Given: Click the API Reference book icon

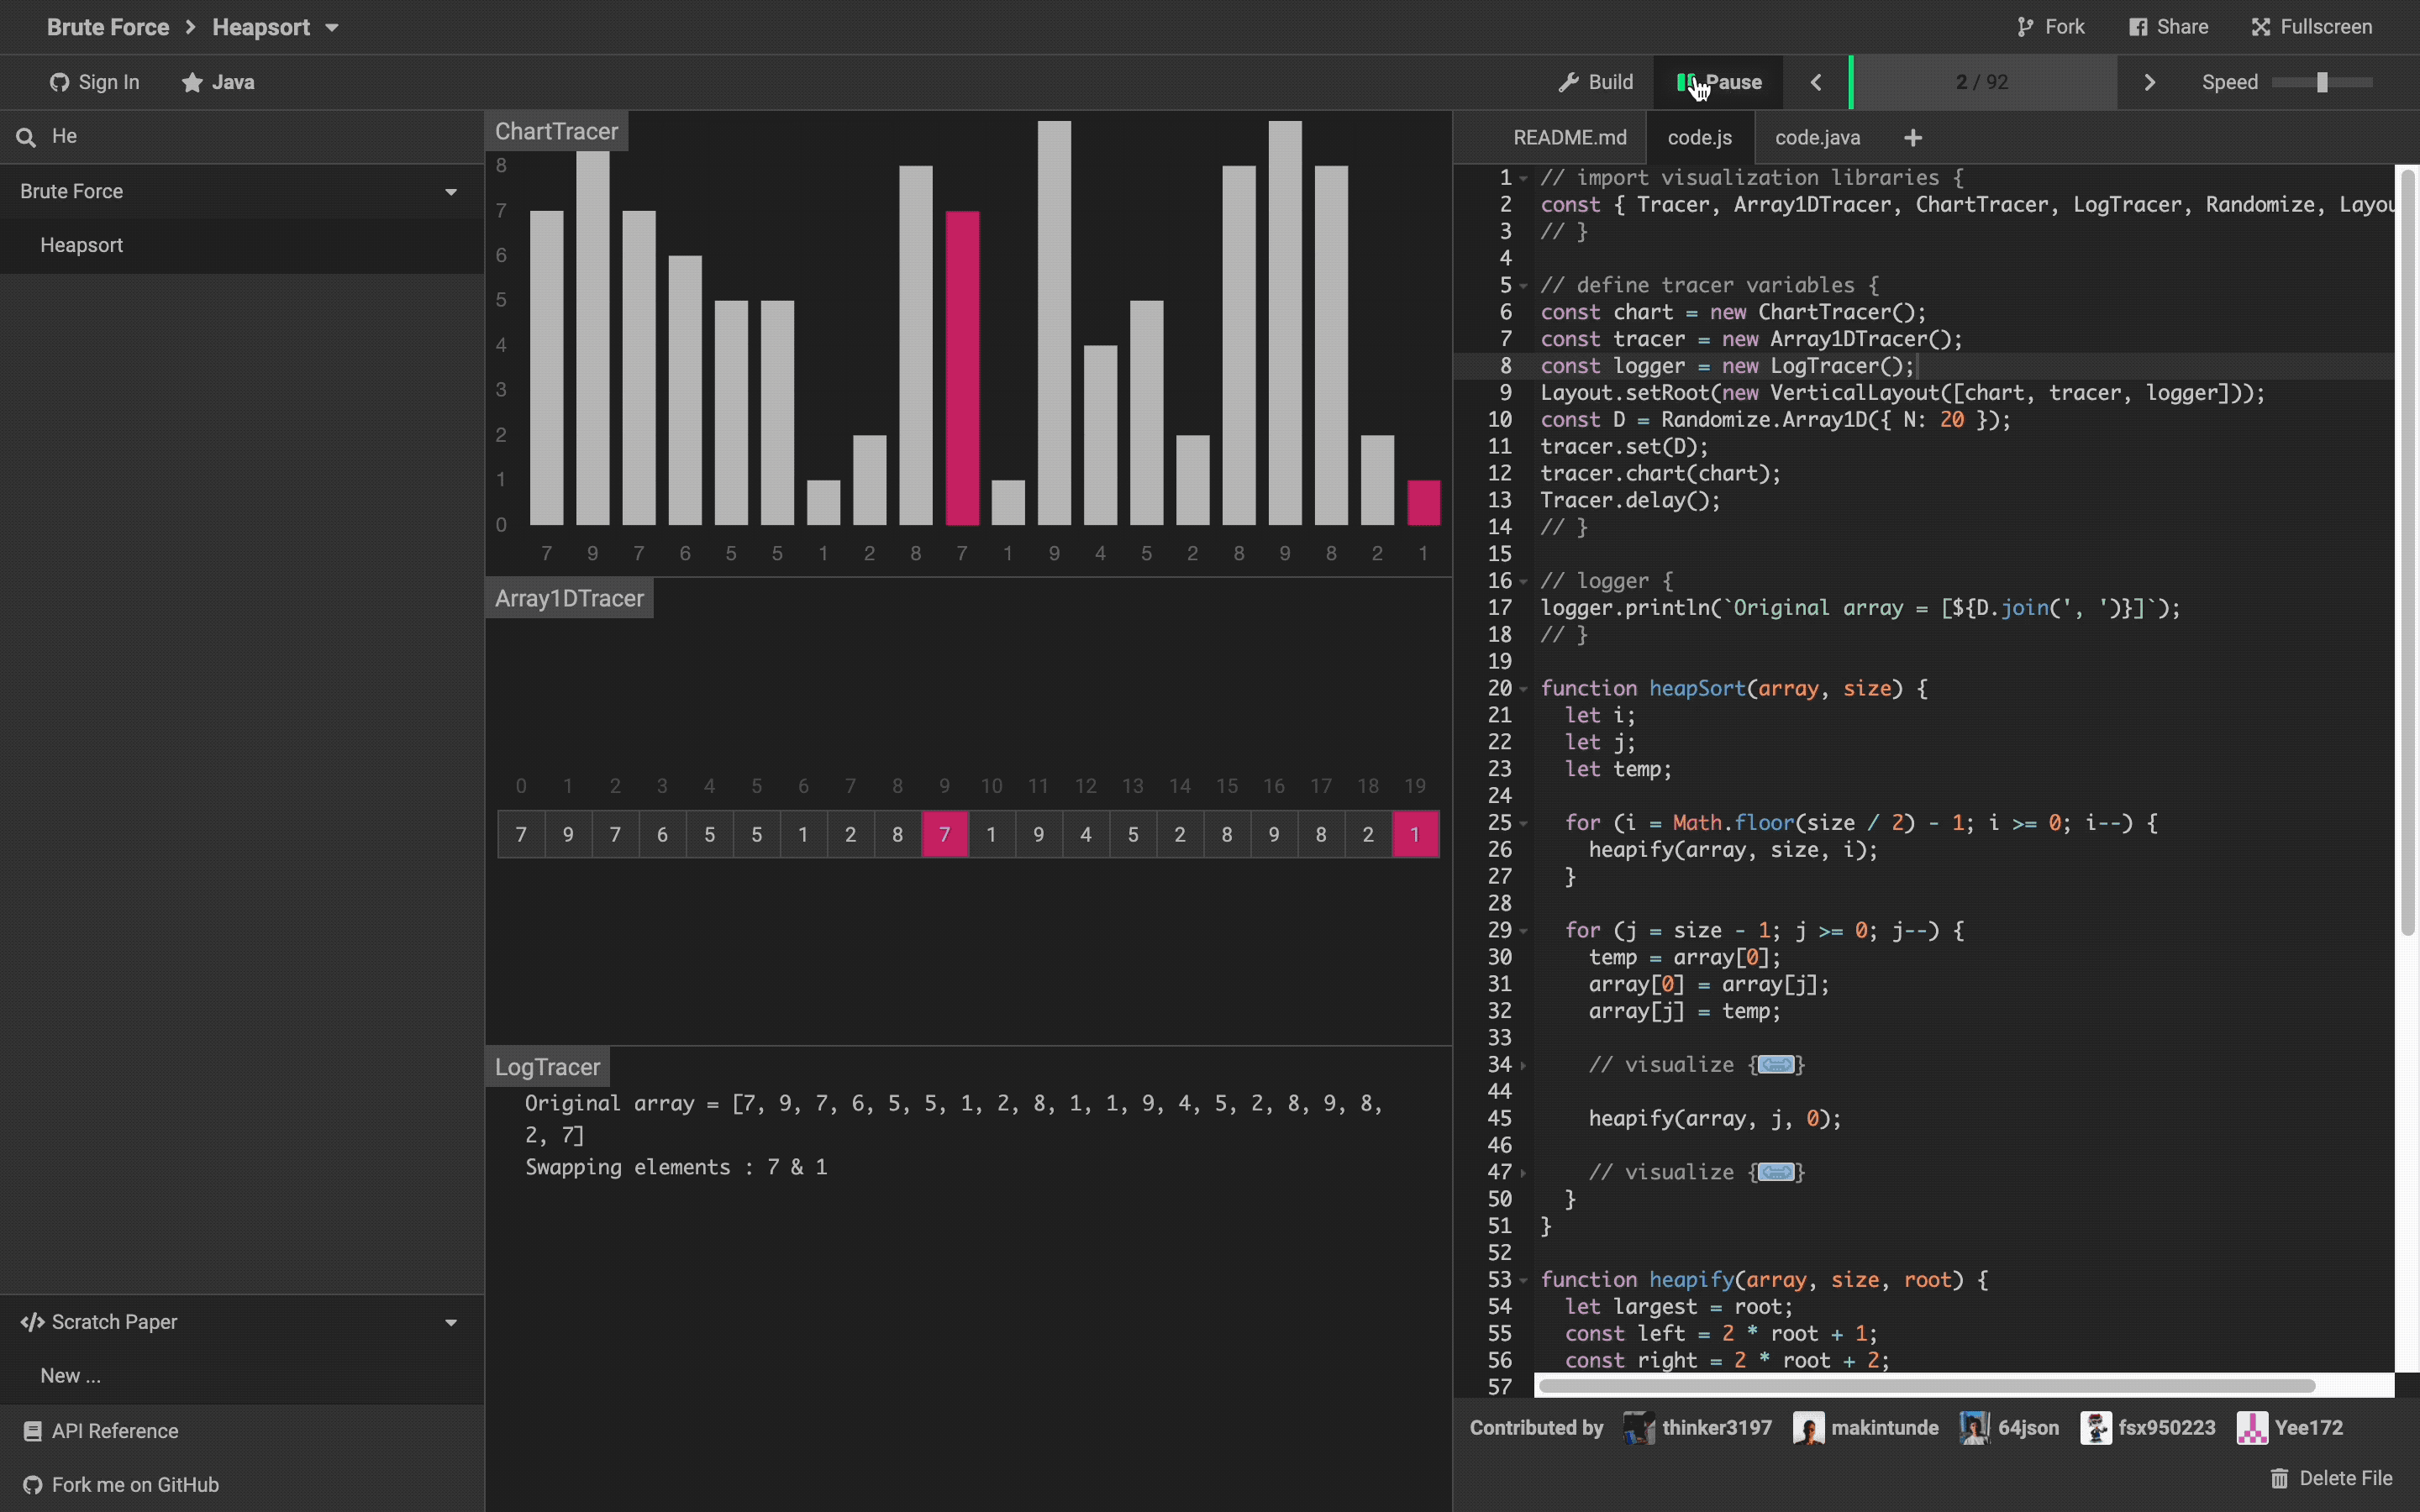Looking at the screenshot, I should point(32,1431).
